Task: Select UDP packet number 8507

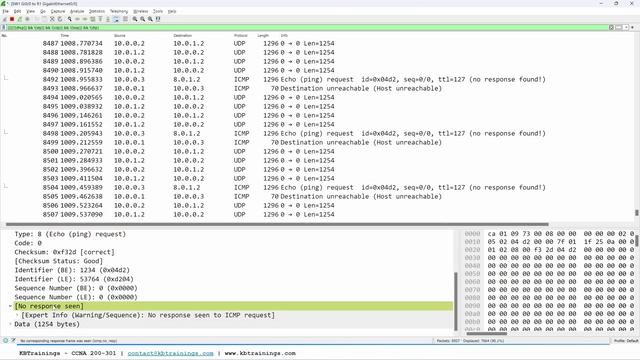Action: pos(317,214)
